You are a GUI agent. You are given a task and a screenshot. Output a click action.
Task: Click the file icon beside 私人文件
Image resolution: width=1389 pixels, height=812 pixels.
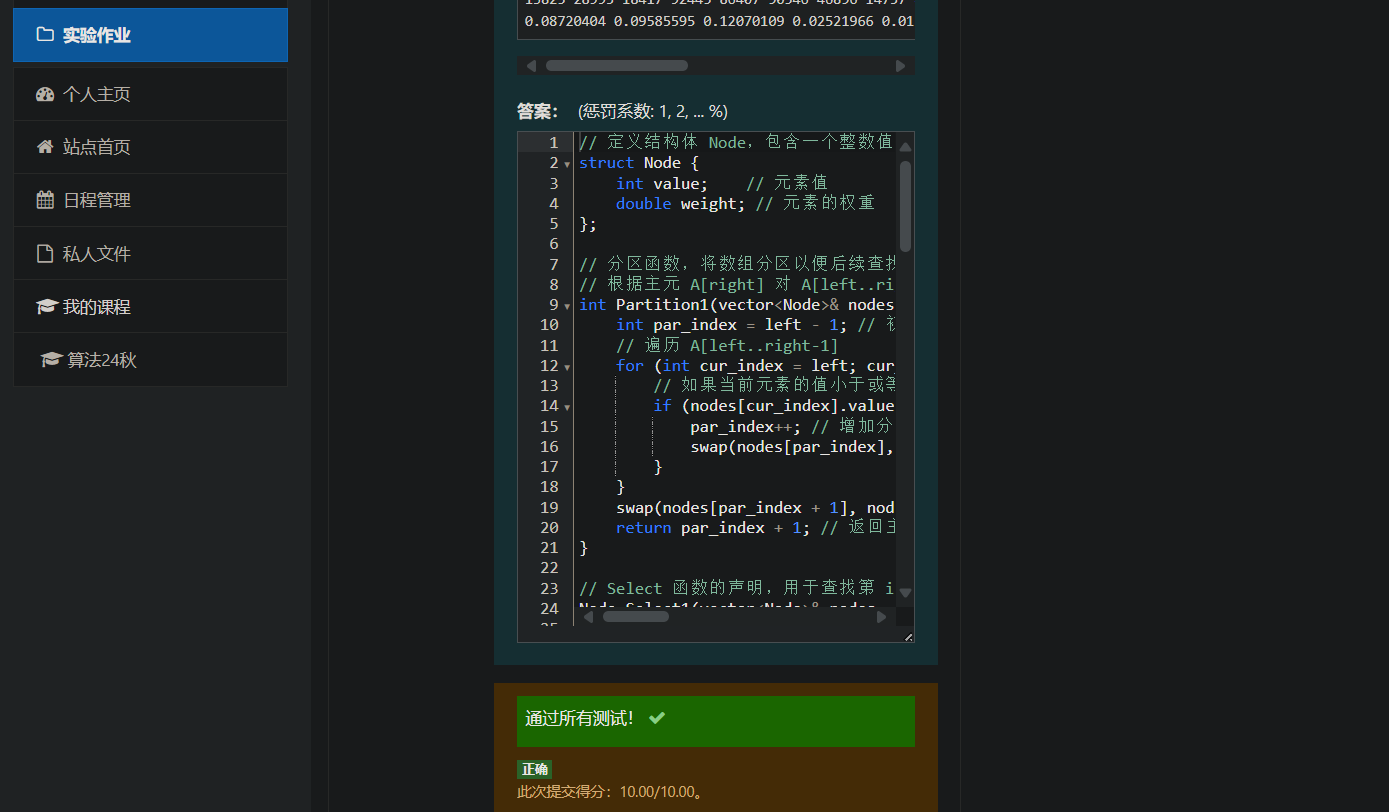(44, 253)
